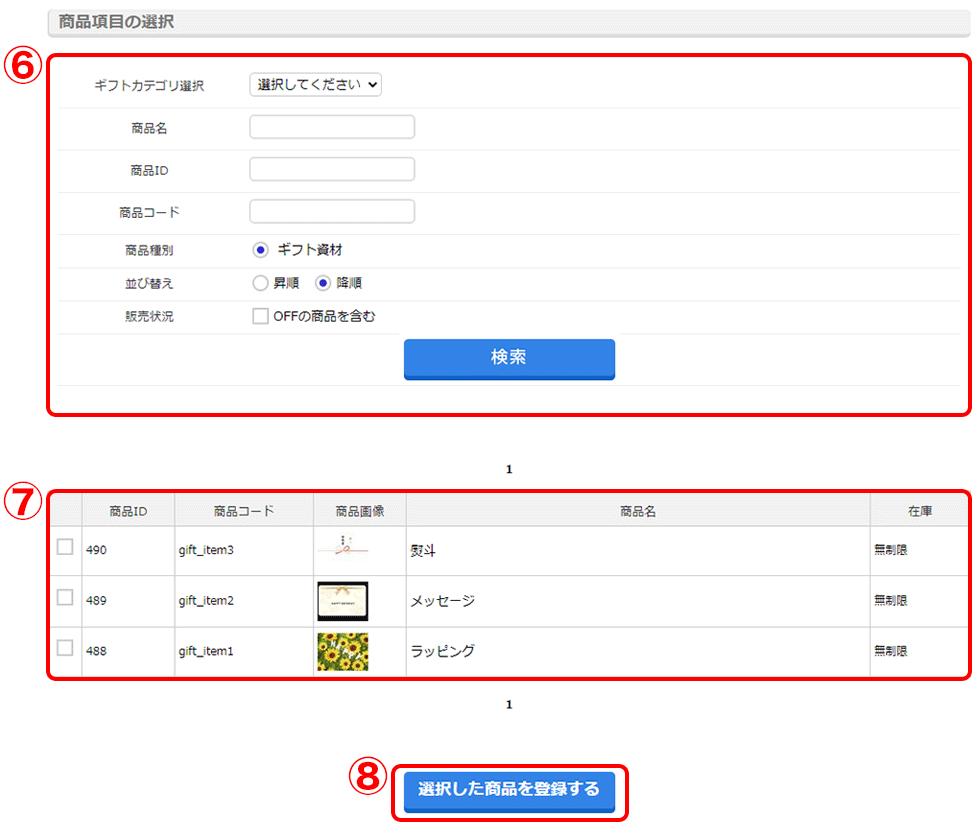Click 選択した商品を登録する button
This screenshot has height=840, width=980.
[x=509, y=790]
